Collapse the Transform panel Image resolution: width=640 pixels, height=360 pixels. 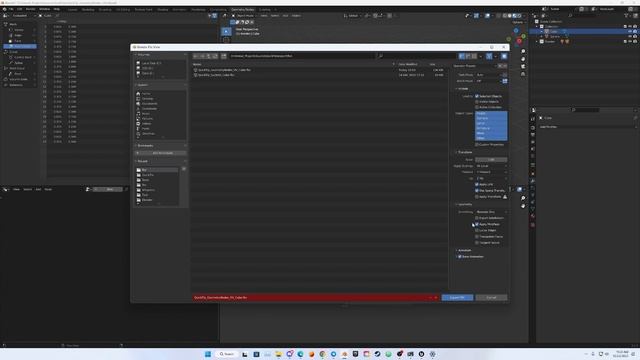[464, 152]
